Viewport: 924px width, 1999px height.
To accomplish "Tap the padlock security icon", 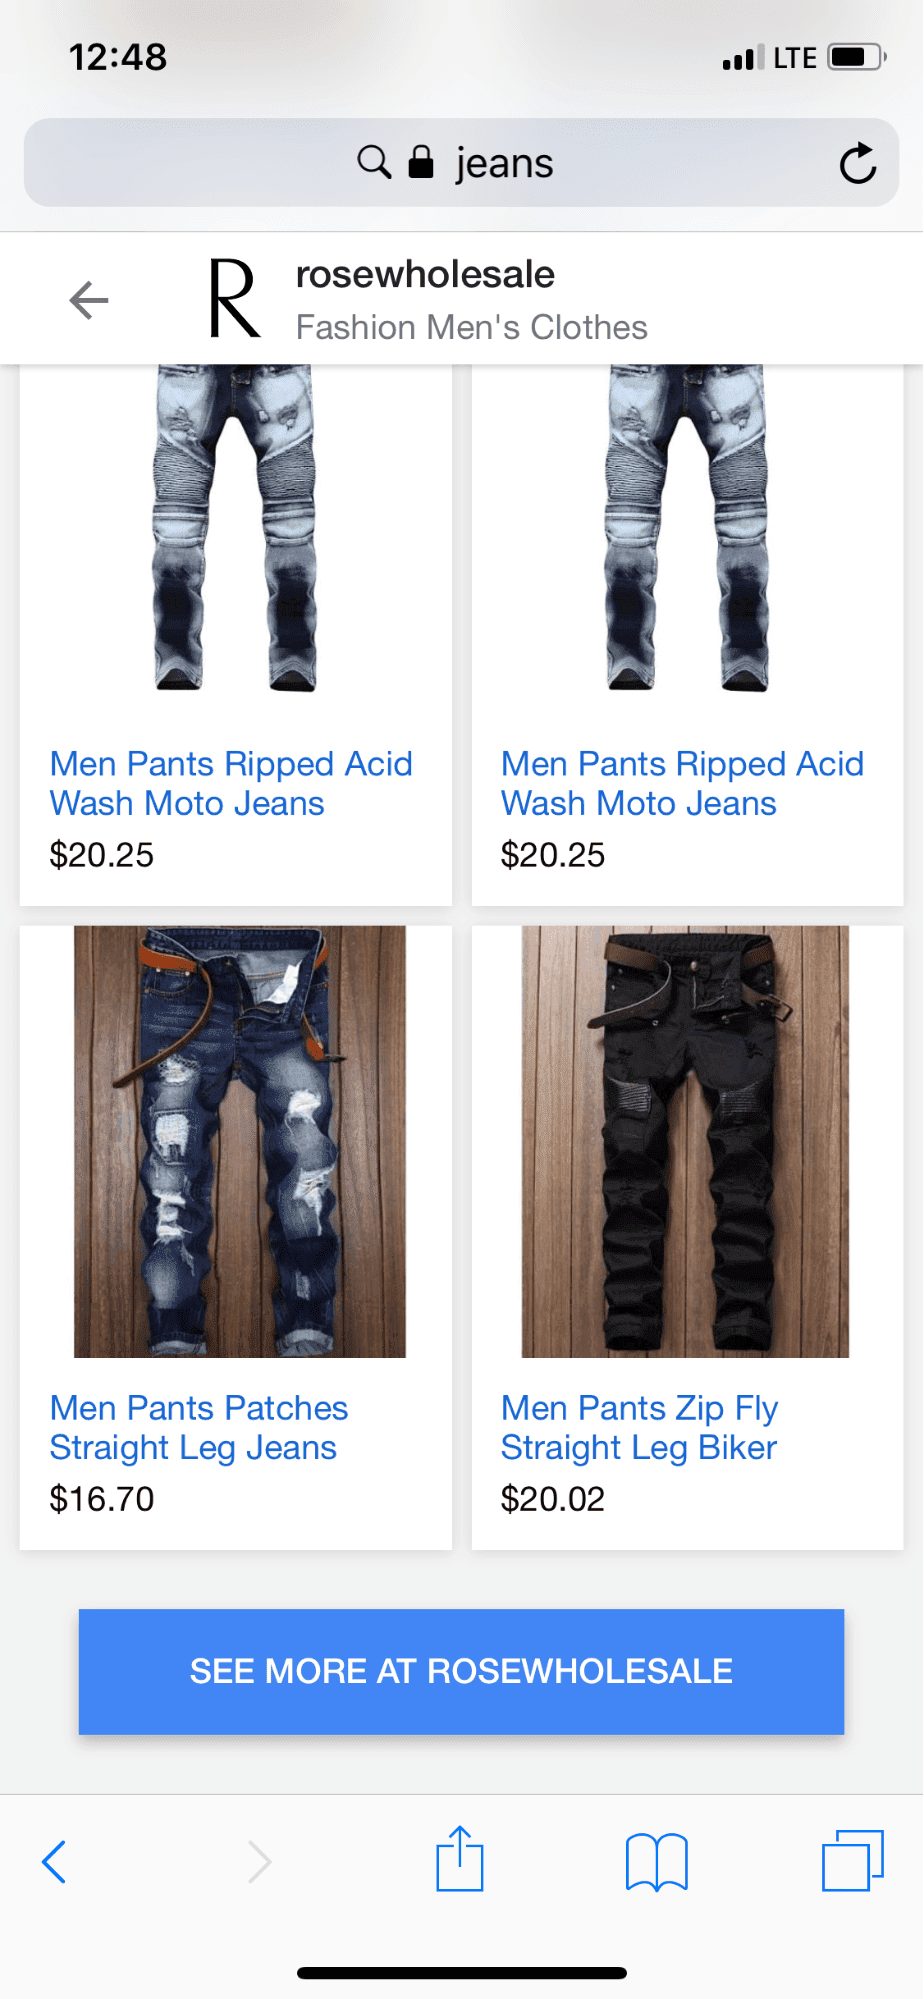I will [421, 161].
